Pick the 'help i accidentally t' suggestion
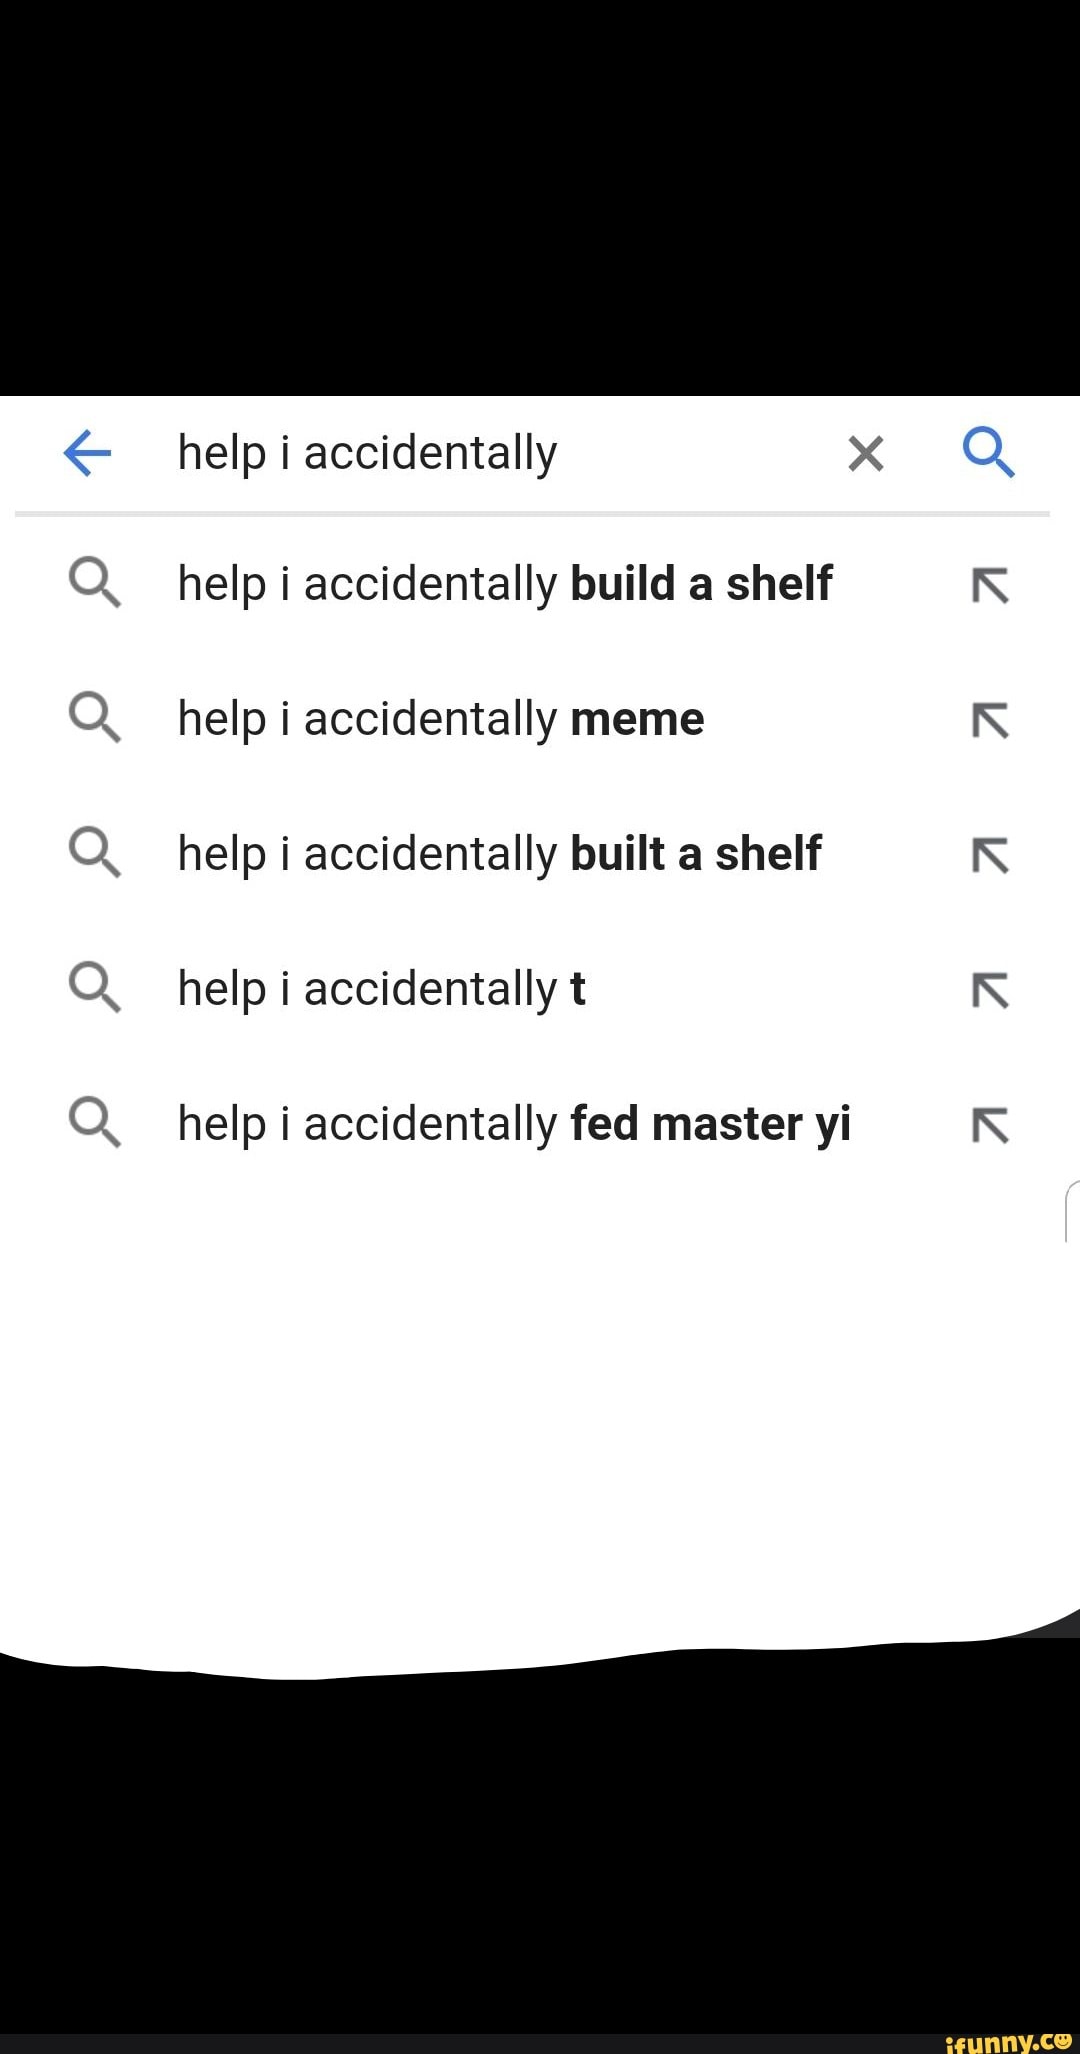 tap(381, 989)
